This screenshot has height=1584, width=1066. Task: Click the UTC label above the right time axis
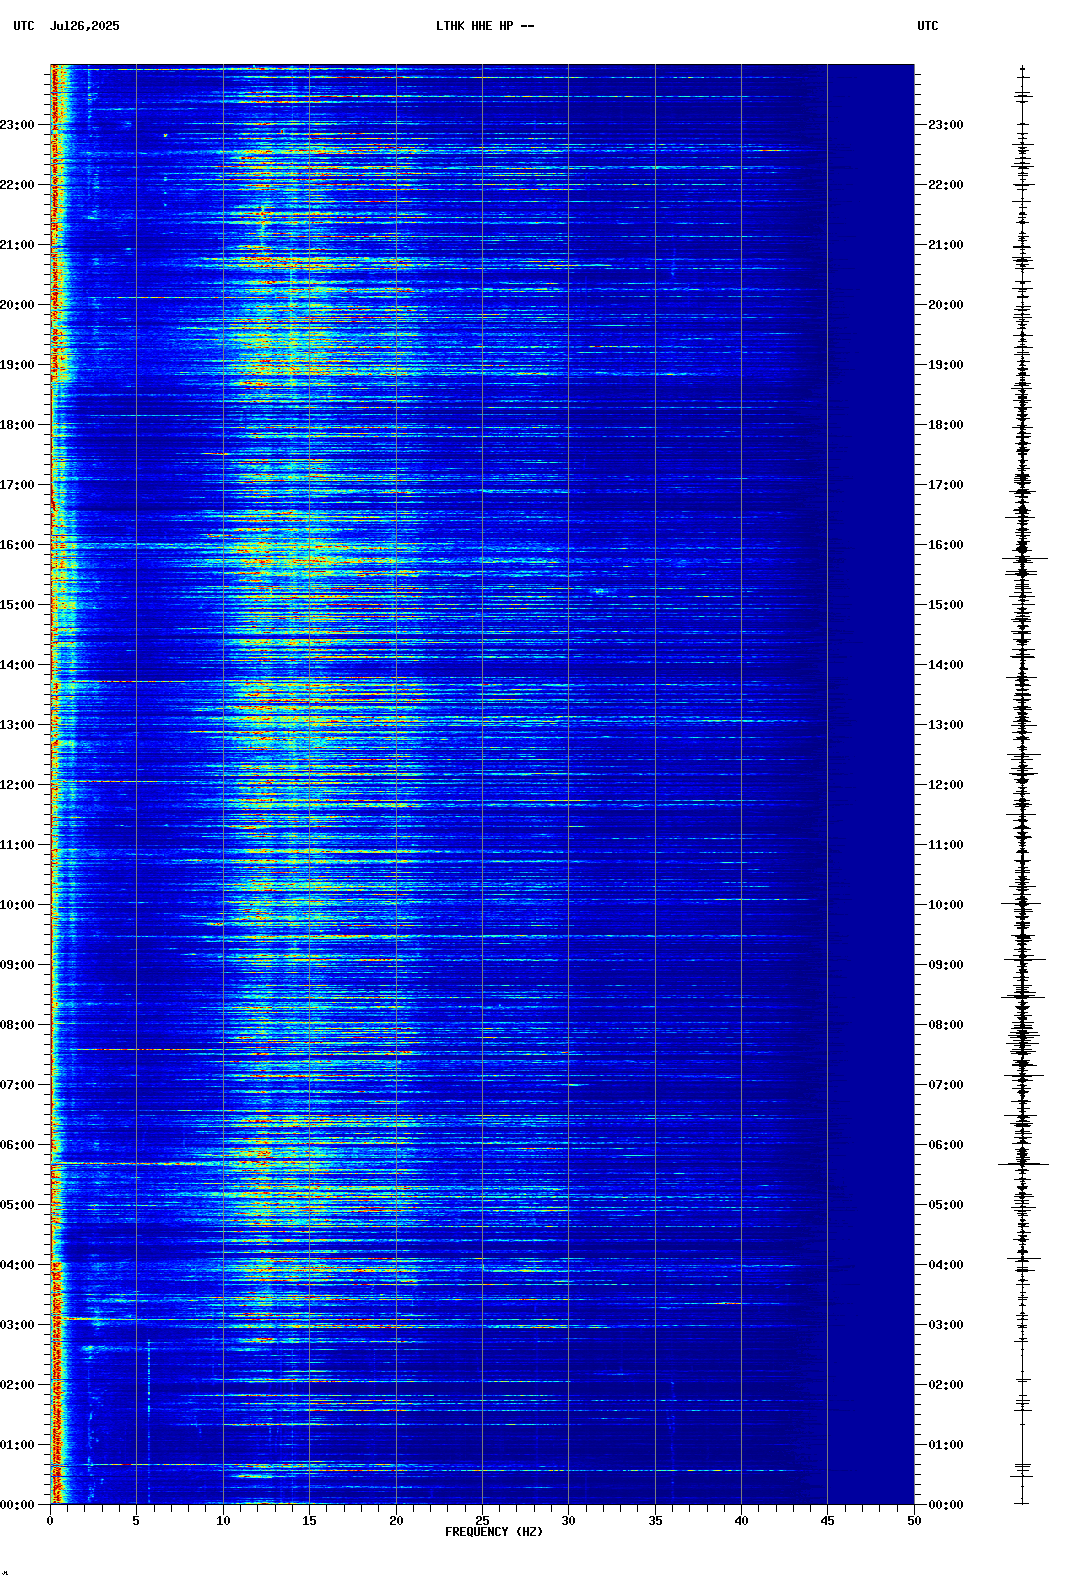[928, 26]
